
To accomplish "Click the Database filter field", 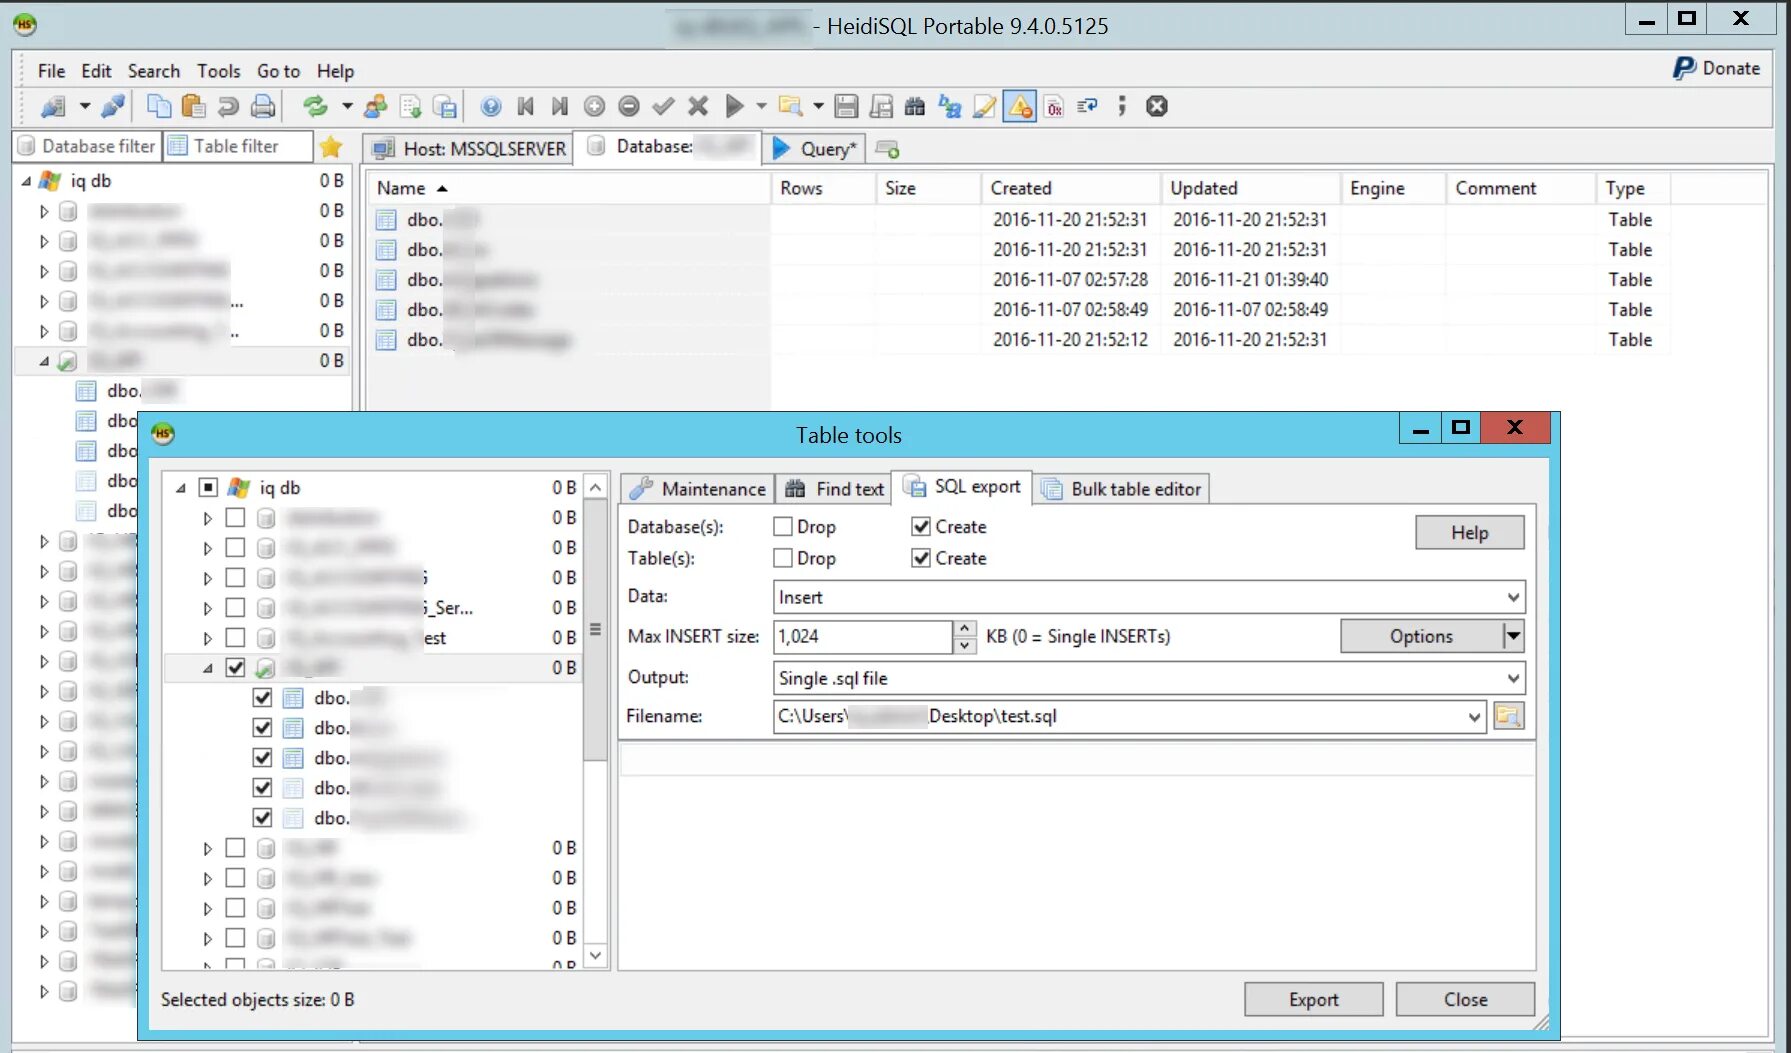I will (88, 146).
